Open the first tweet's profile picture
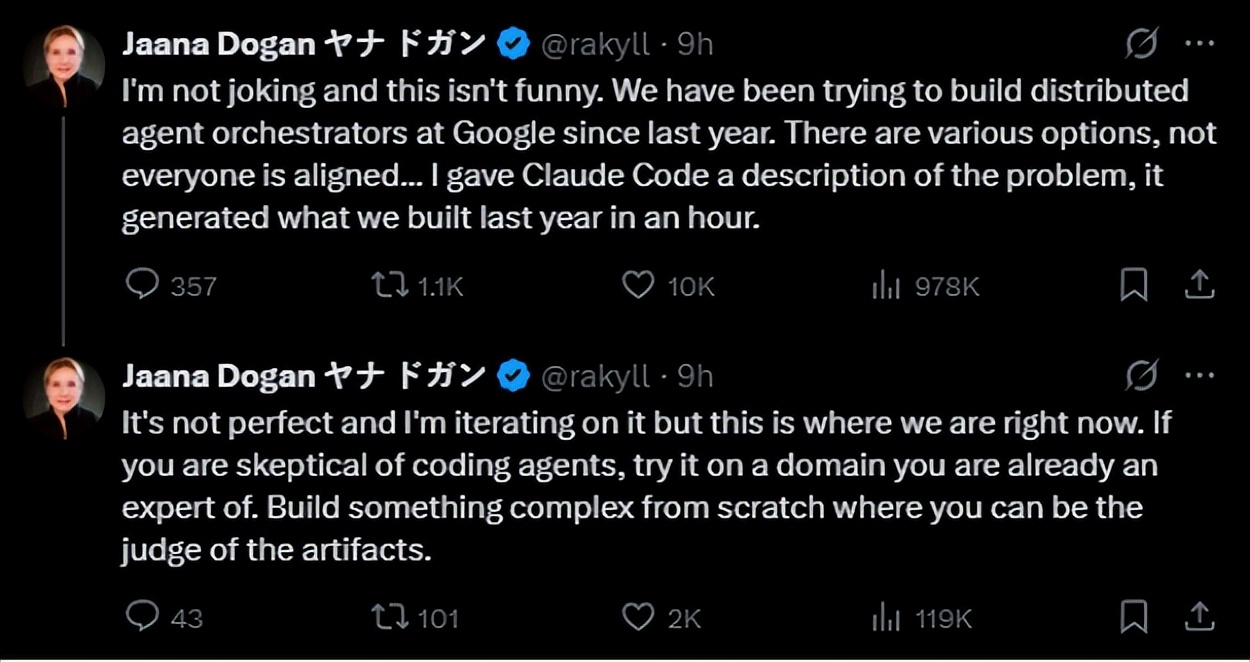Screen dimensions: 1250x662 64,63
